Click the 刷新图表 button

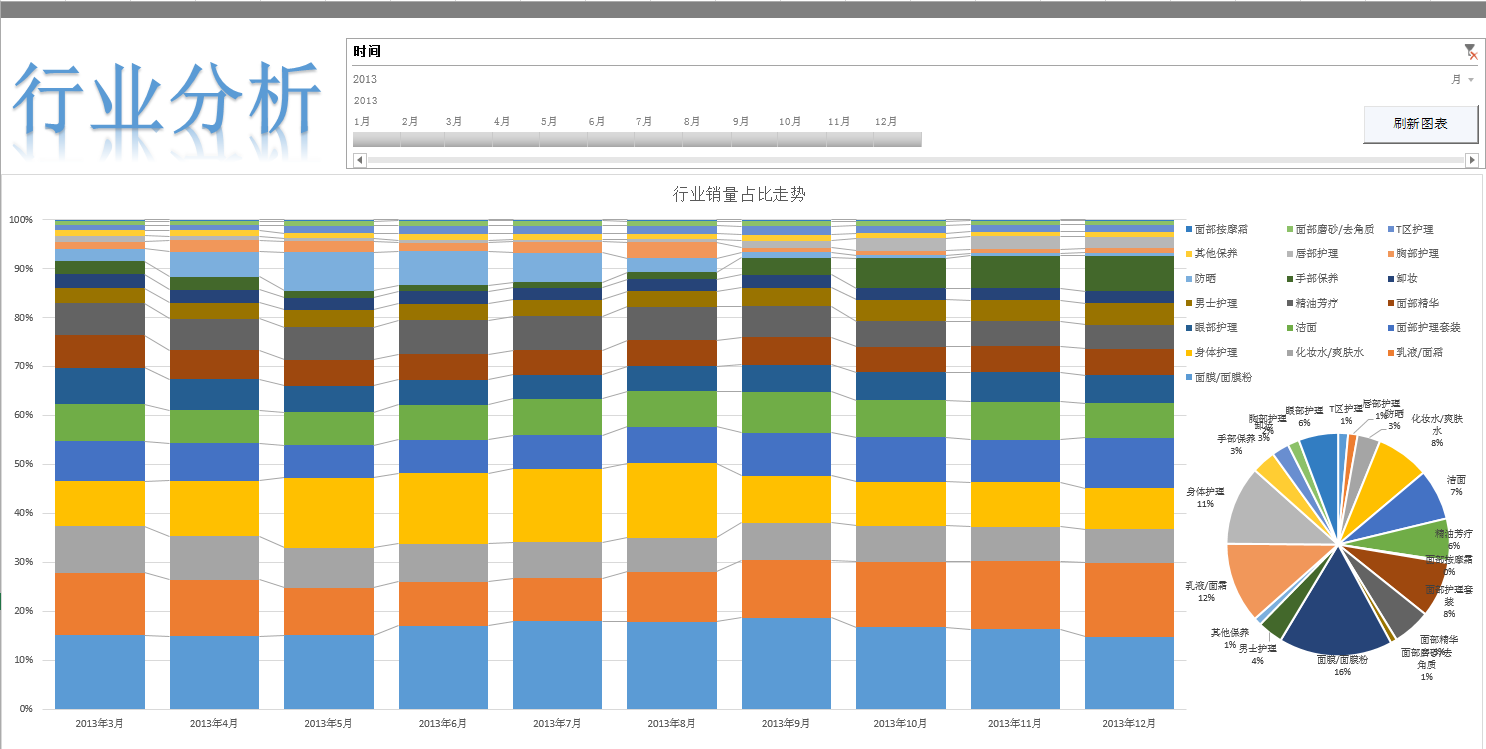click(1420, 125)
